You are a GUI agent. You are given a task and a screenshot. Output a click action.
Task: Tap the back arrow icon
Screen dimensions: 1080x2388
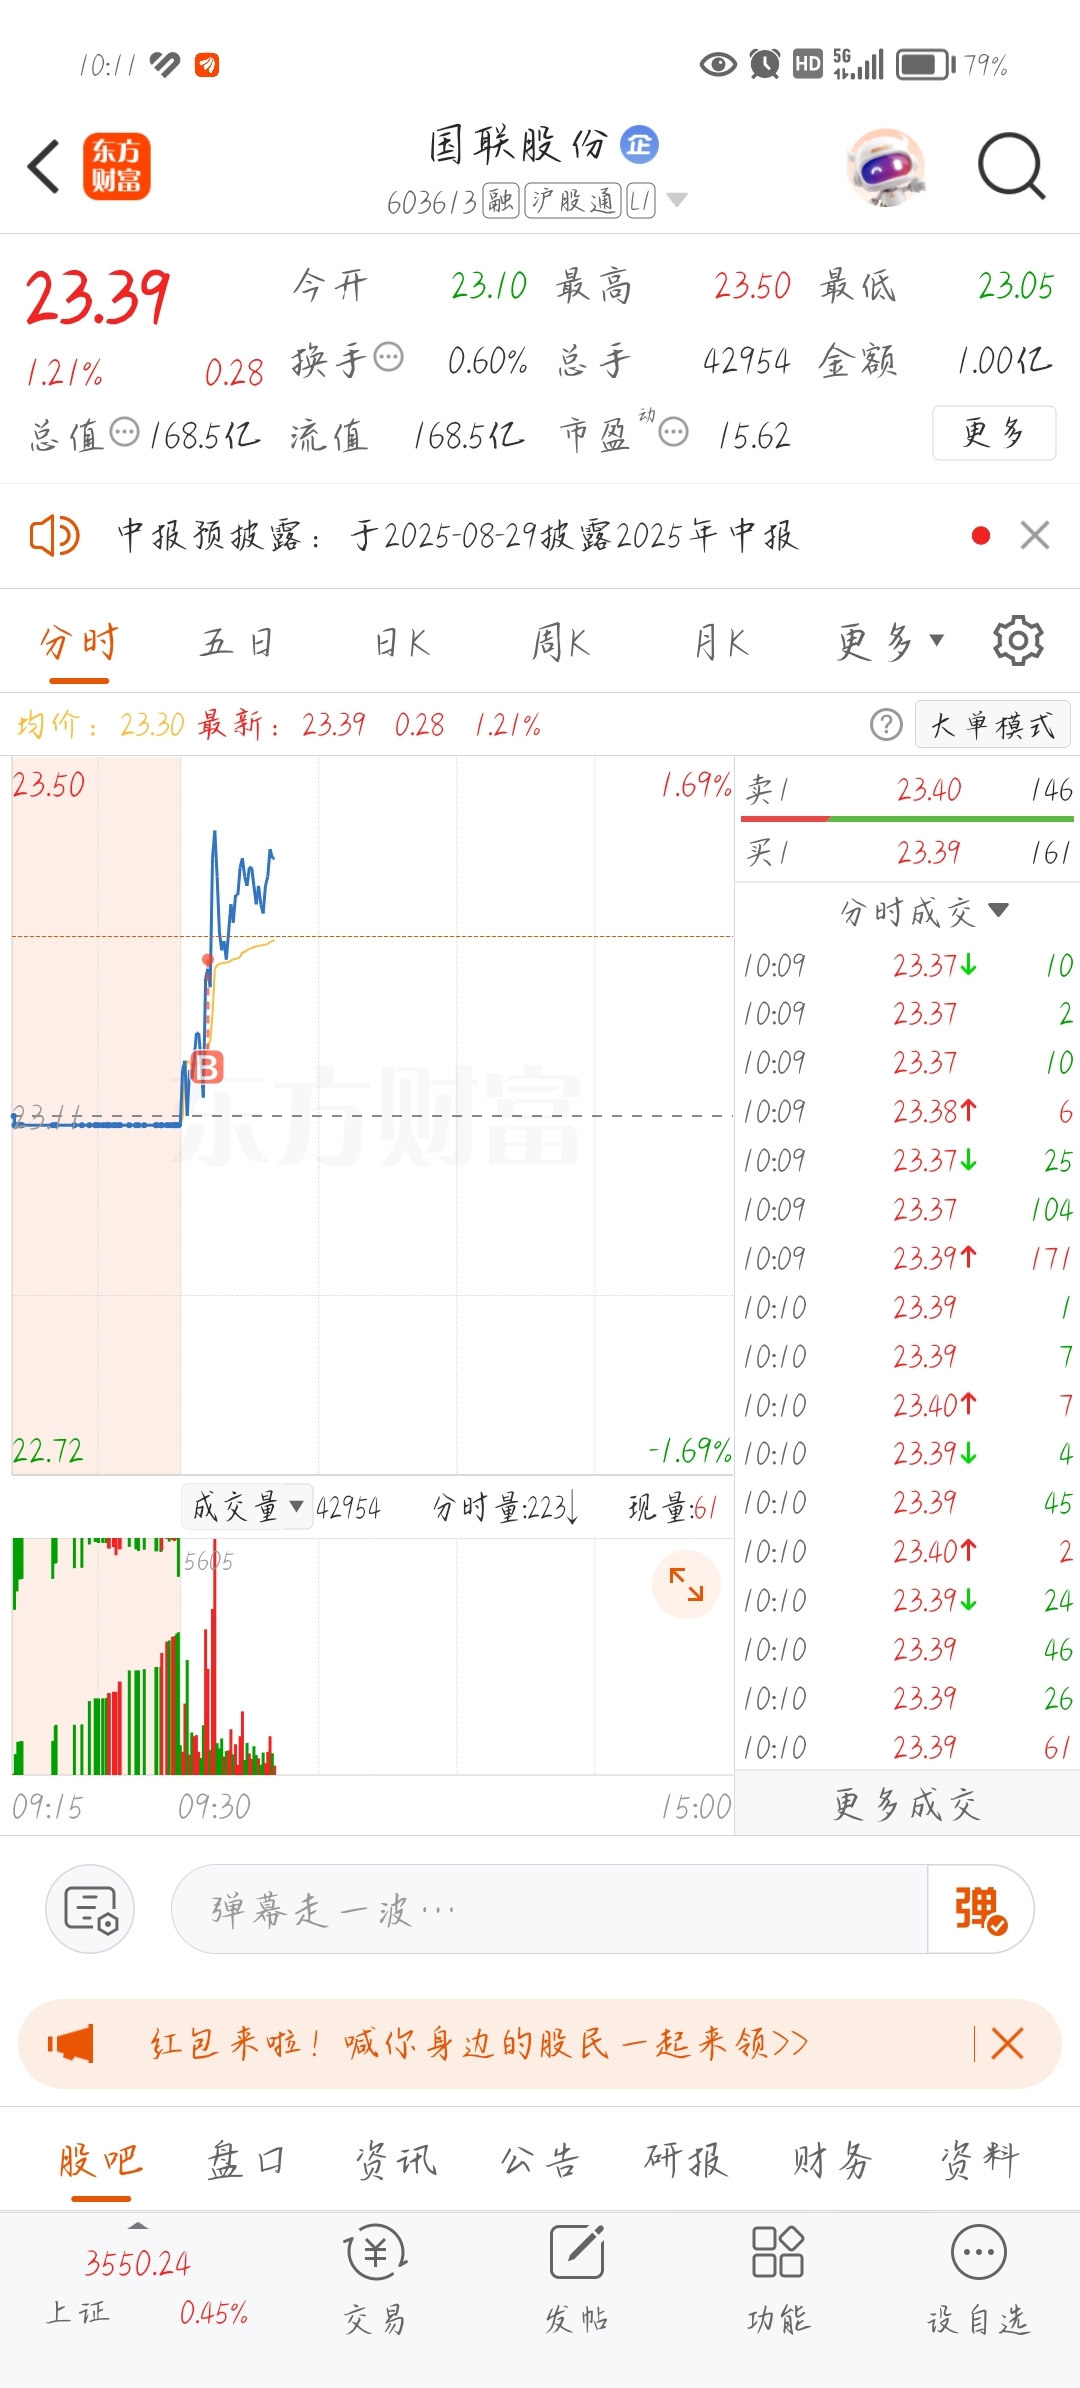[44, 166]
